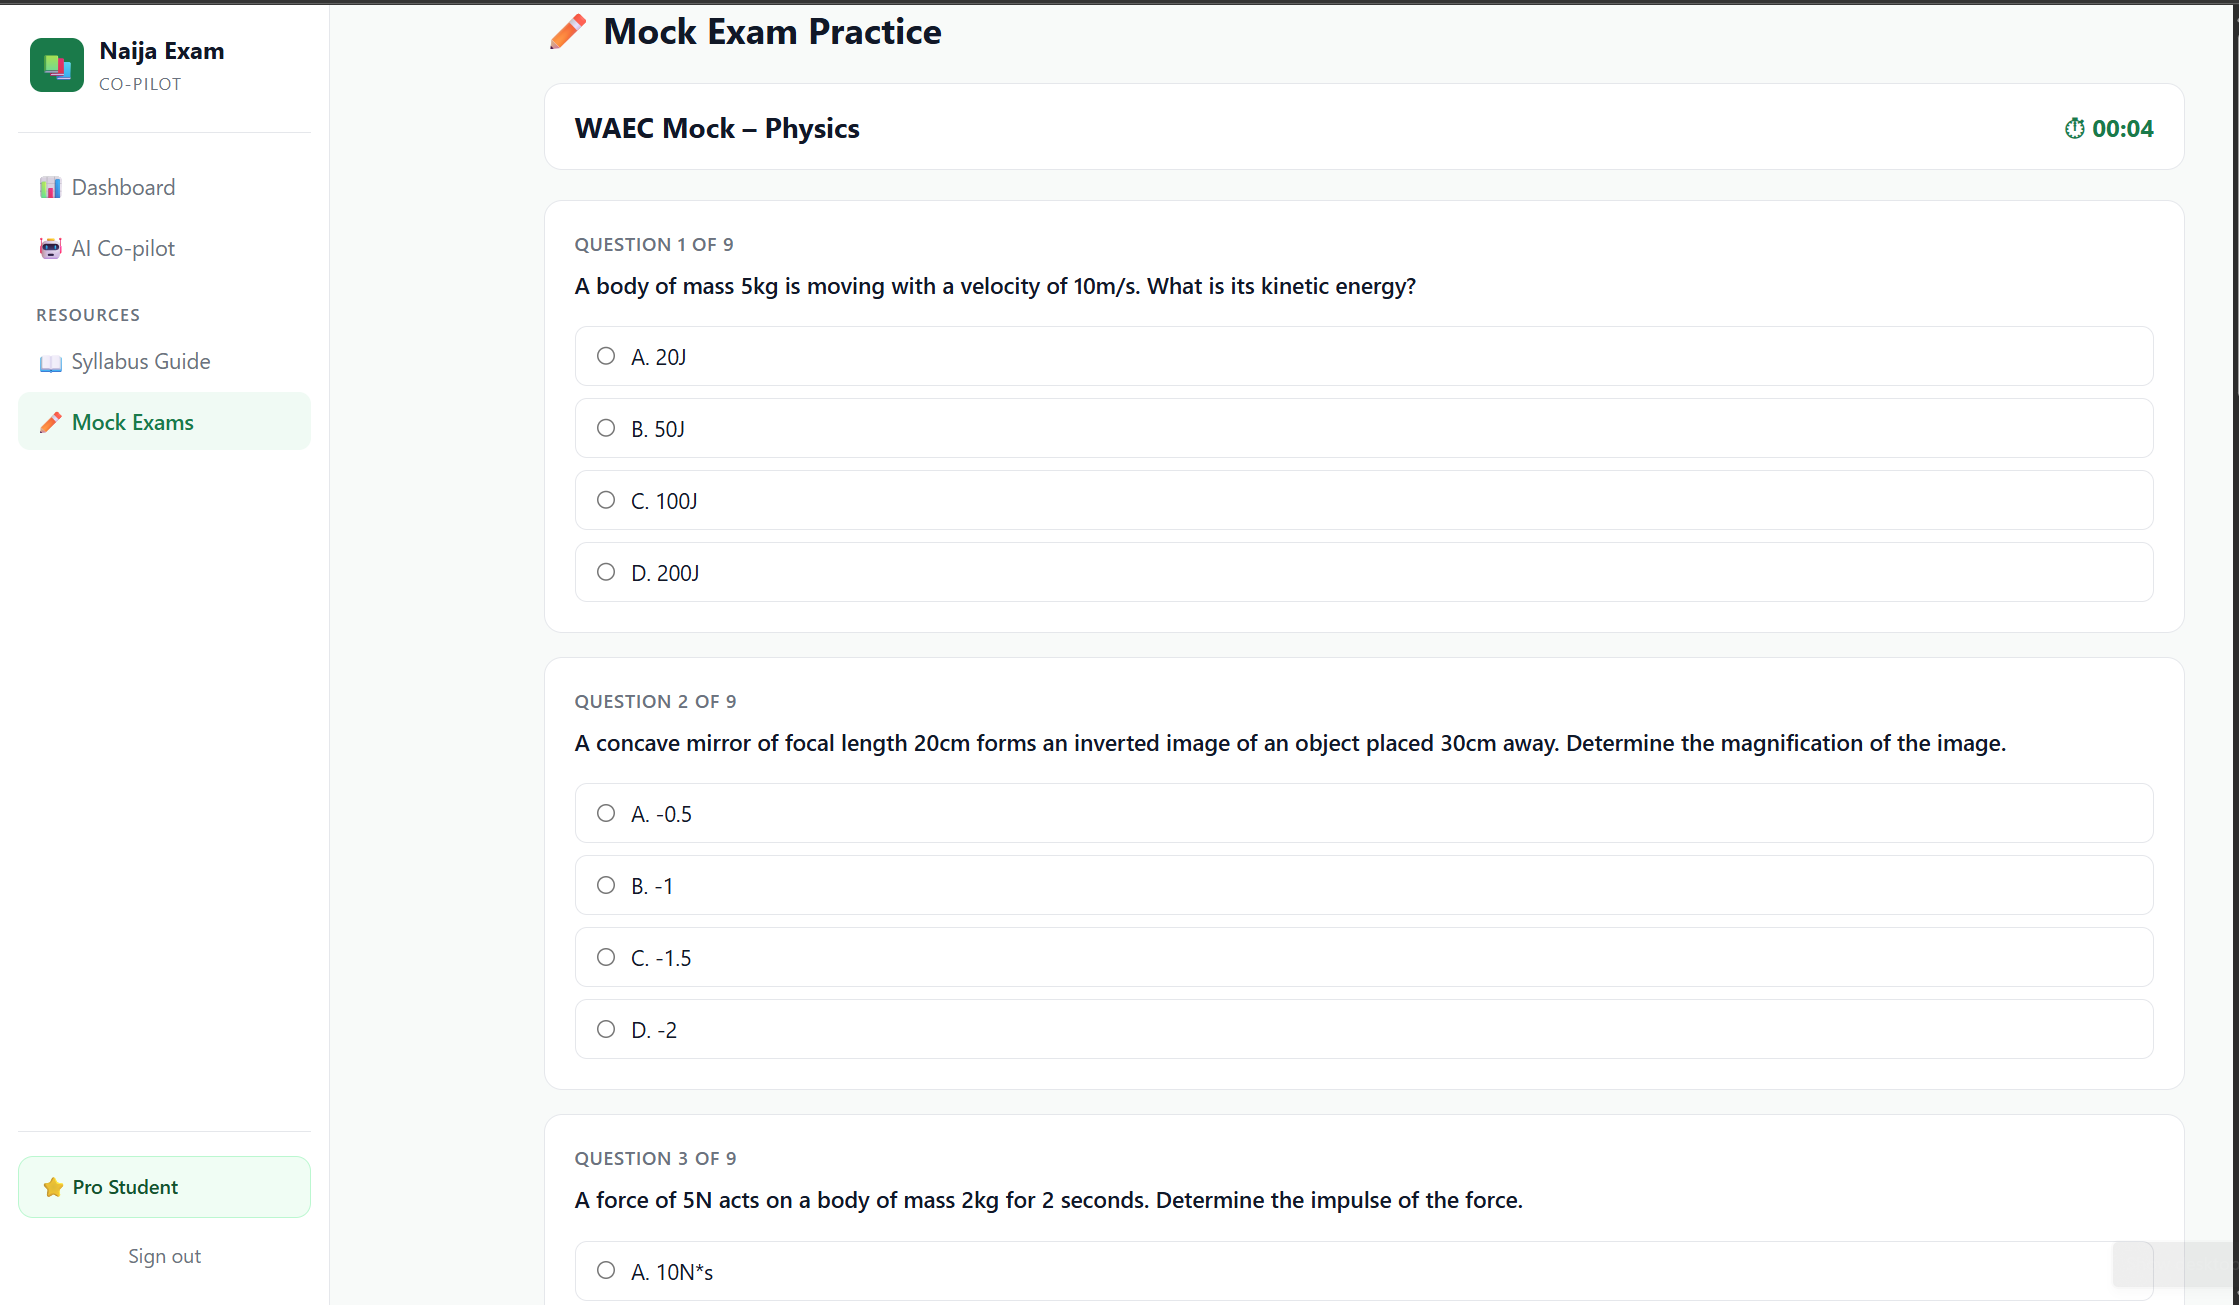Click the stopwatch timer icon

coord(2074,129)
